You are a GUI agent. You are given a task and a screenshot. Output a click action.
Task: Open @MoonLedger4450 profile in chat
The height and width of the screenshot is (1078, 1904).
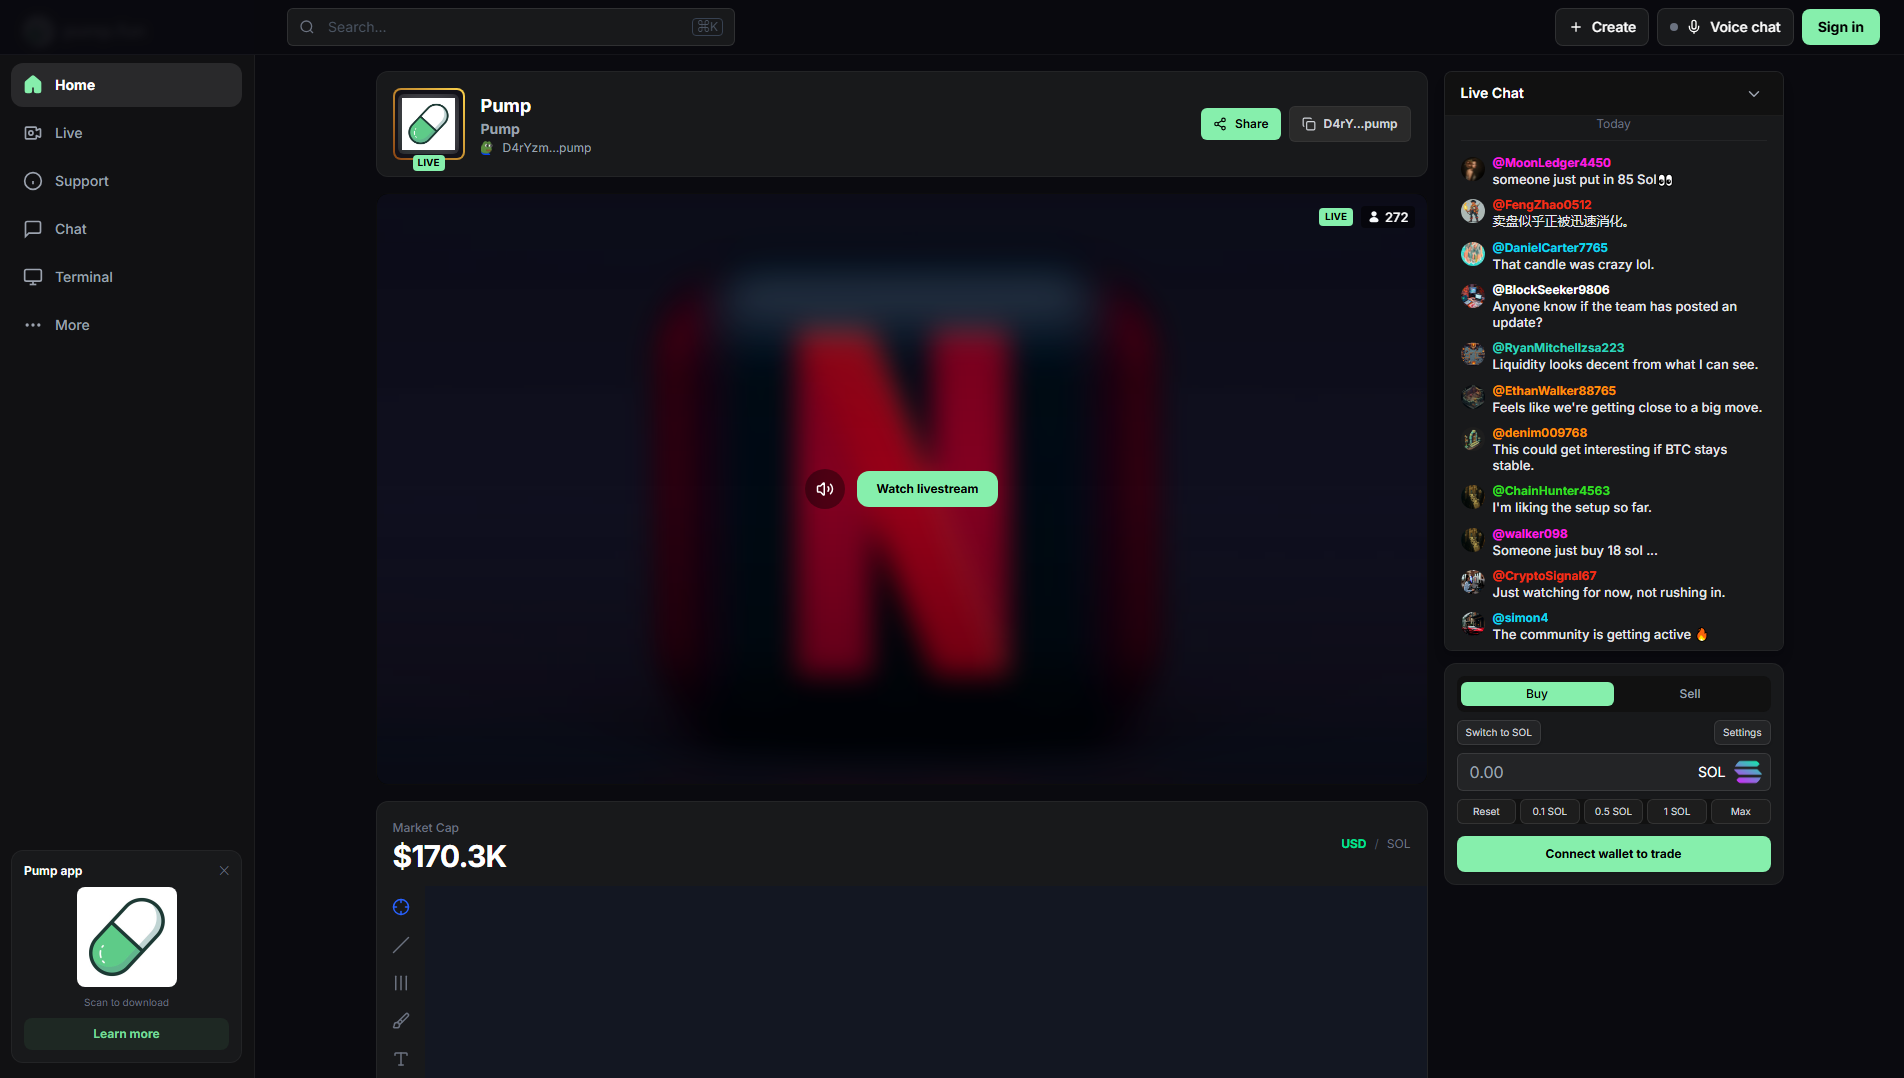(x=1551, y=163)
